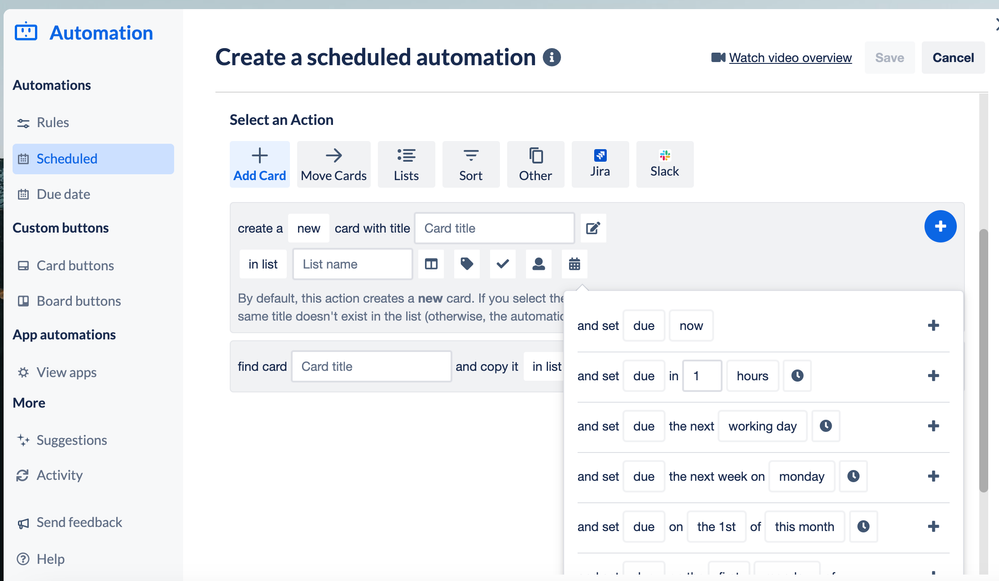Open the Jira actions tab
The height and width of the screenshot is (581, 999).
pos(600,164)
